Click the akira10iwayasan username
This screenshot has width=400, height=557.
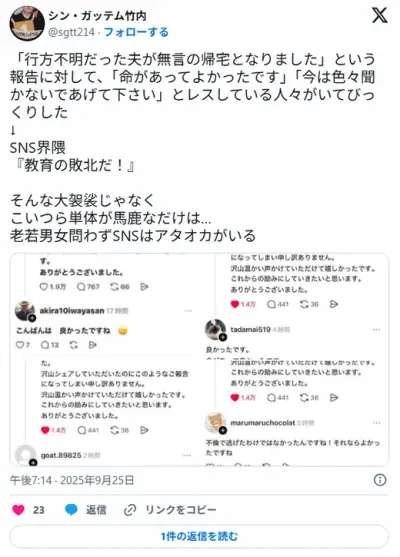point(72,311)
